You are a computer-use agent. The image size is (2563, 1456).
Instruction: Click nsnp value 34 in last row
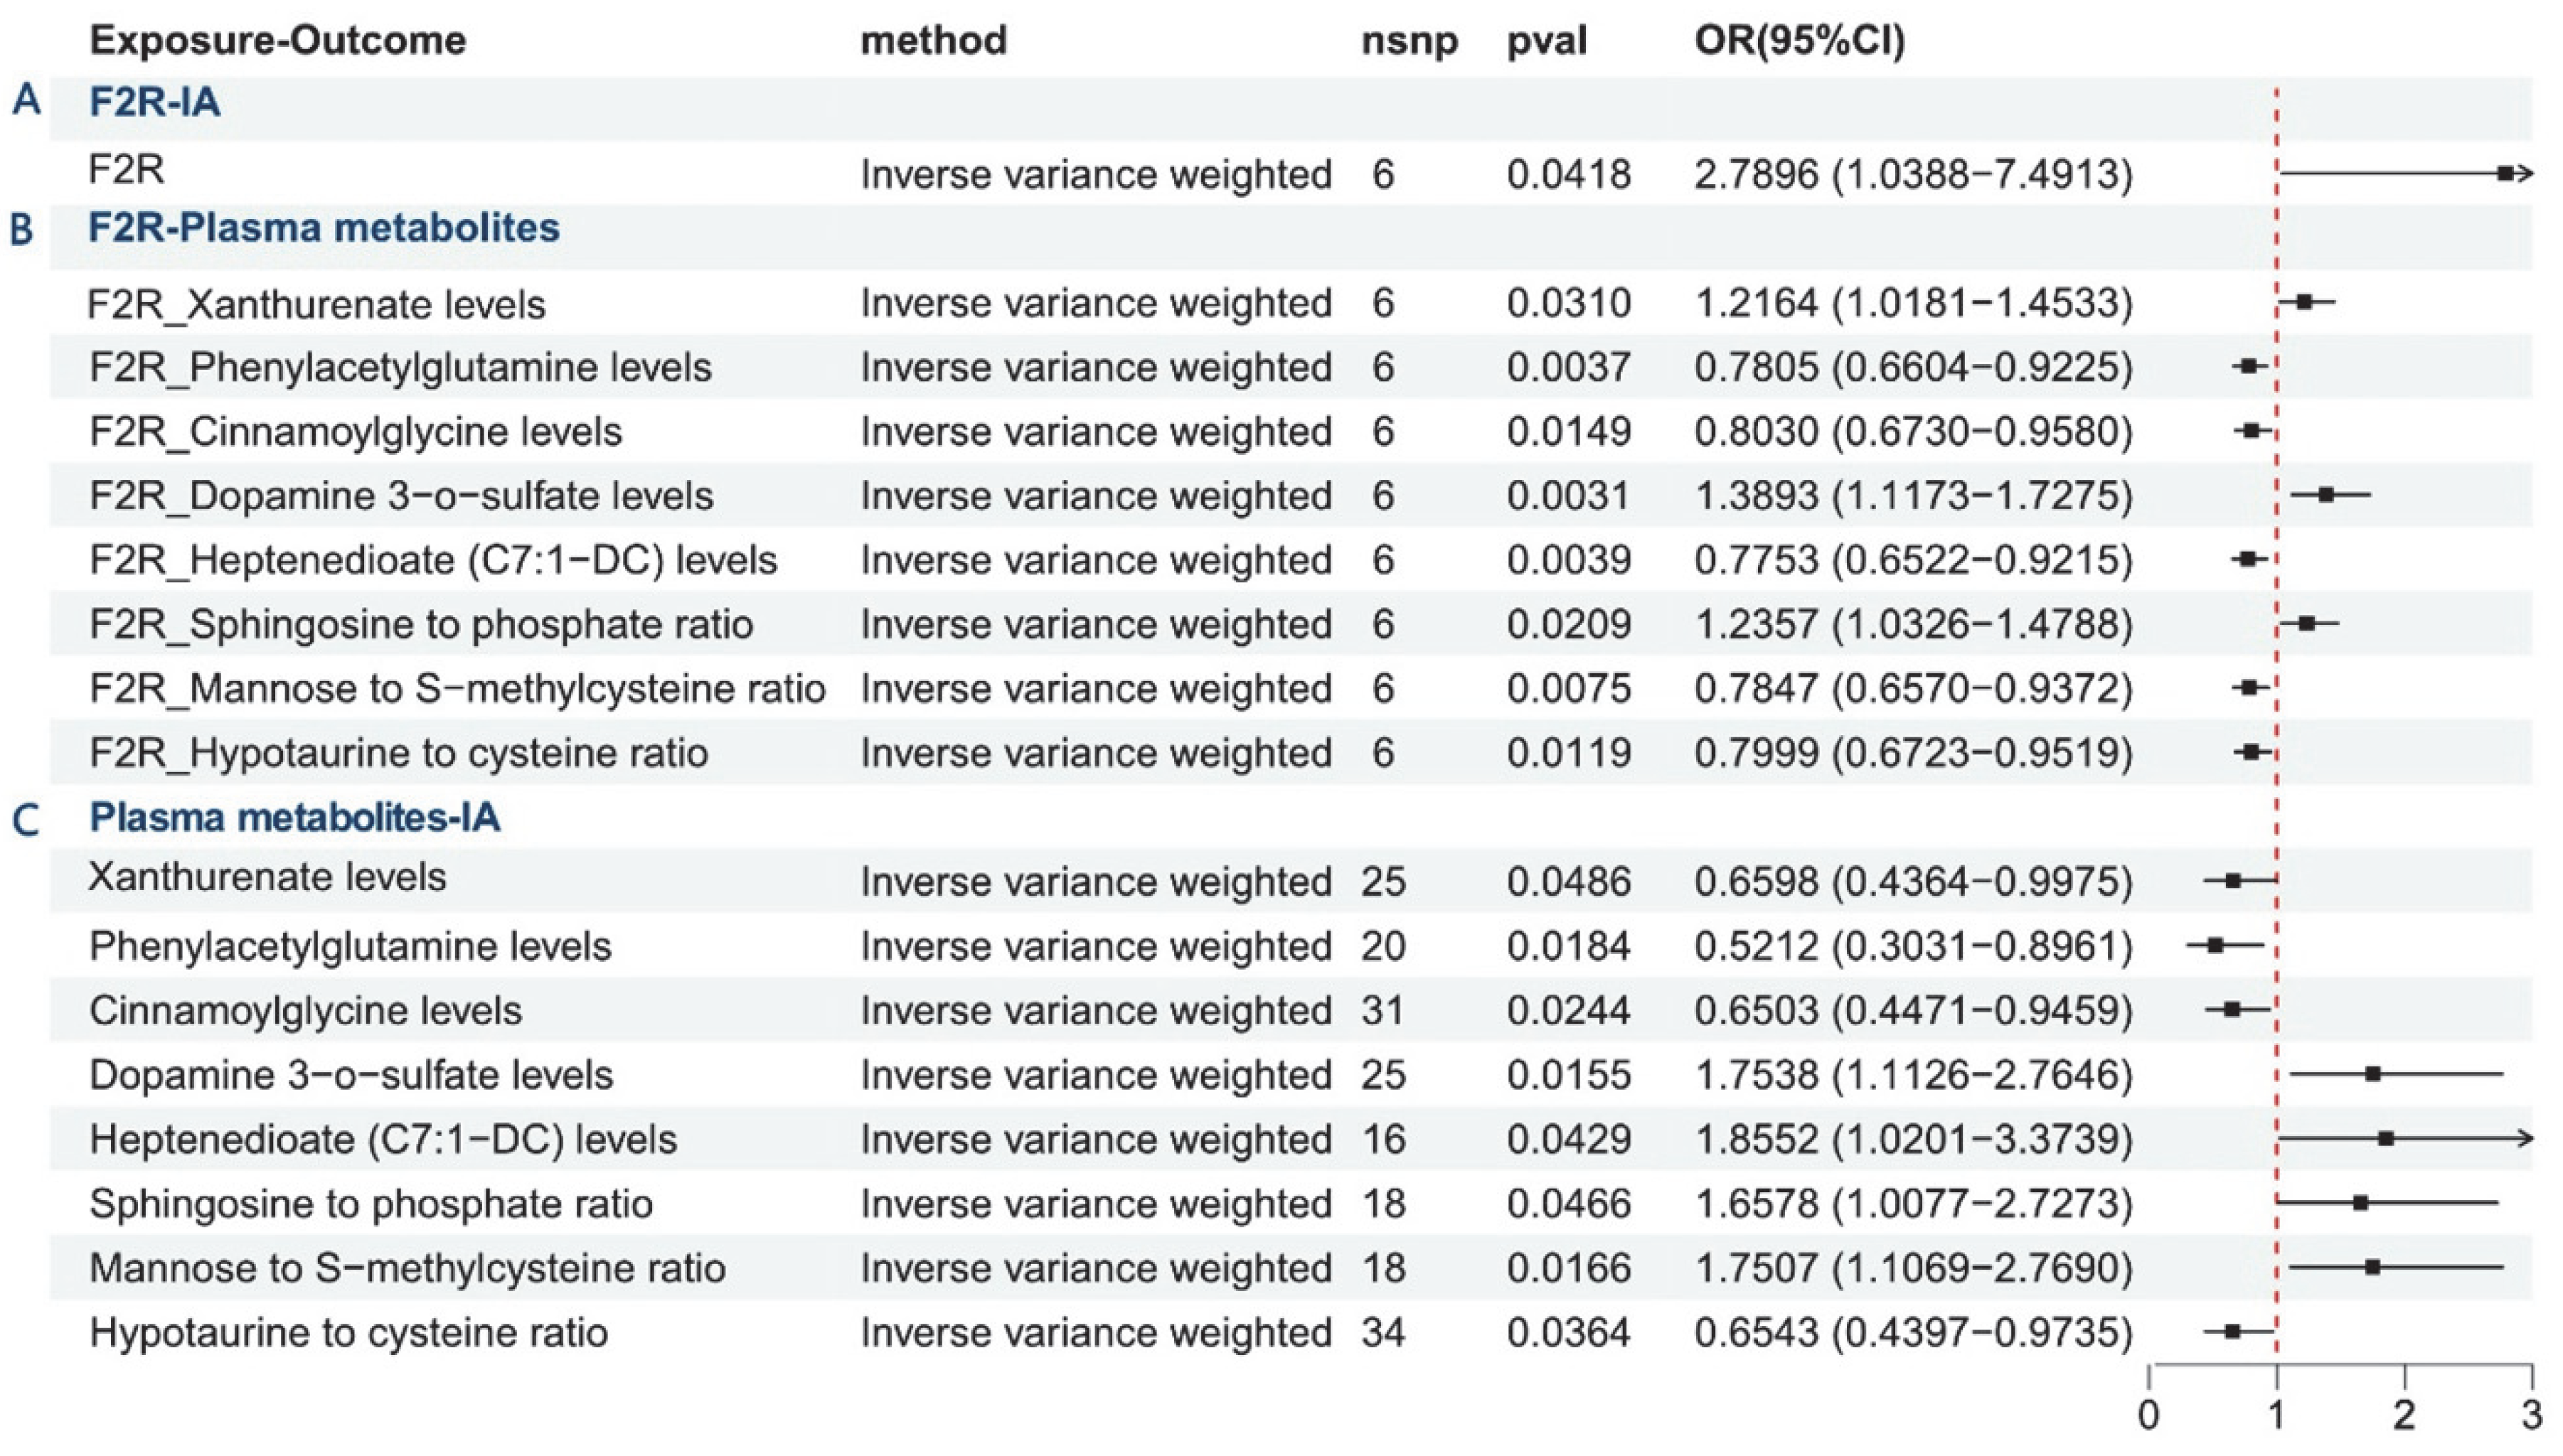click(1382, 1333)
